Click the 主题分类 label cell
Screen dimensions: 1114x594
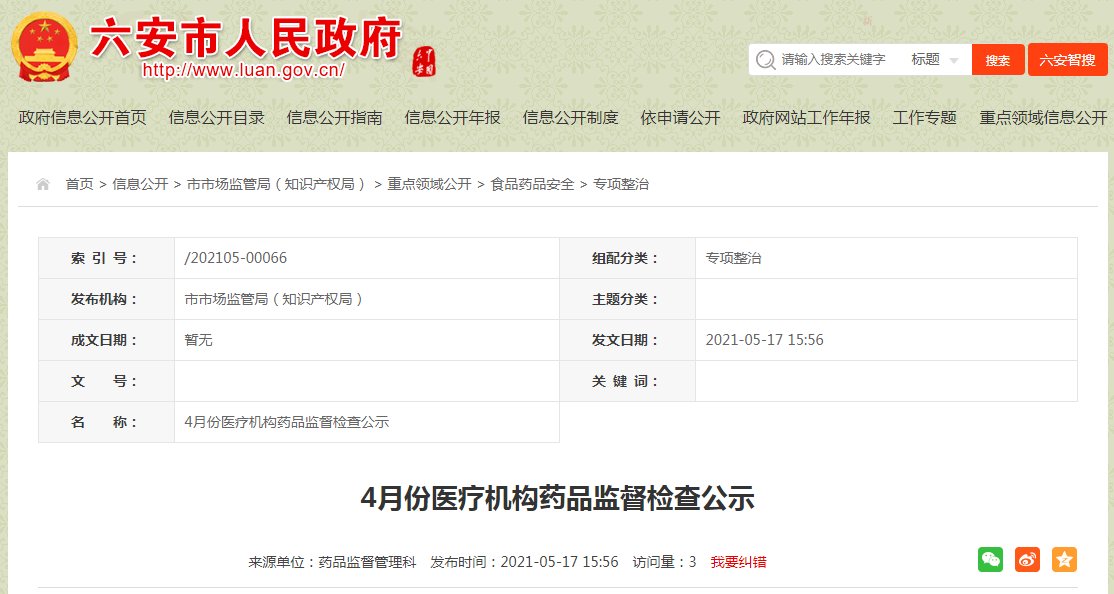(x=627, y=299)
